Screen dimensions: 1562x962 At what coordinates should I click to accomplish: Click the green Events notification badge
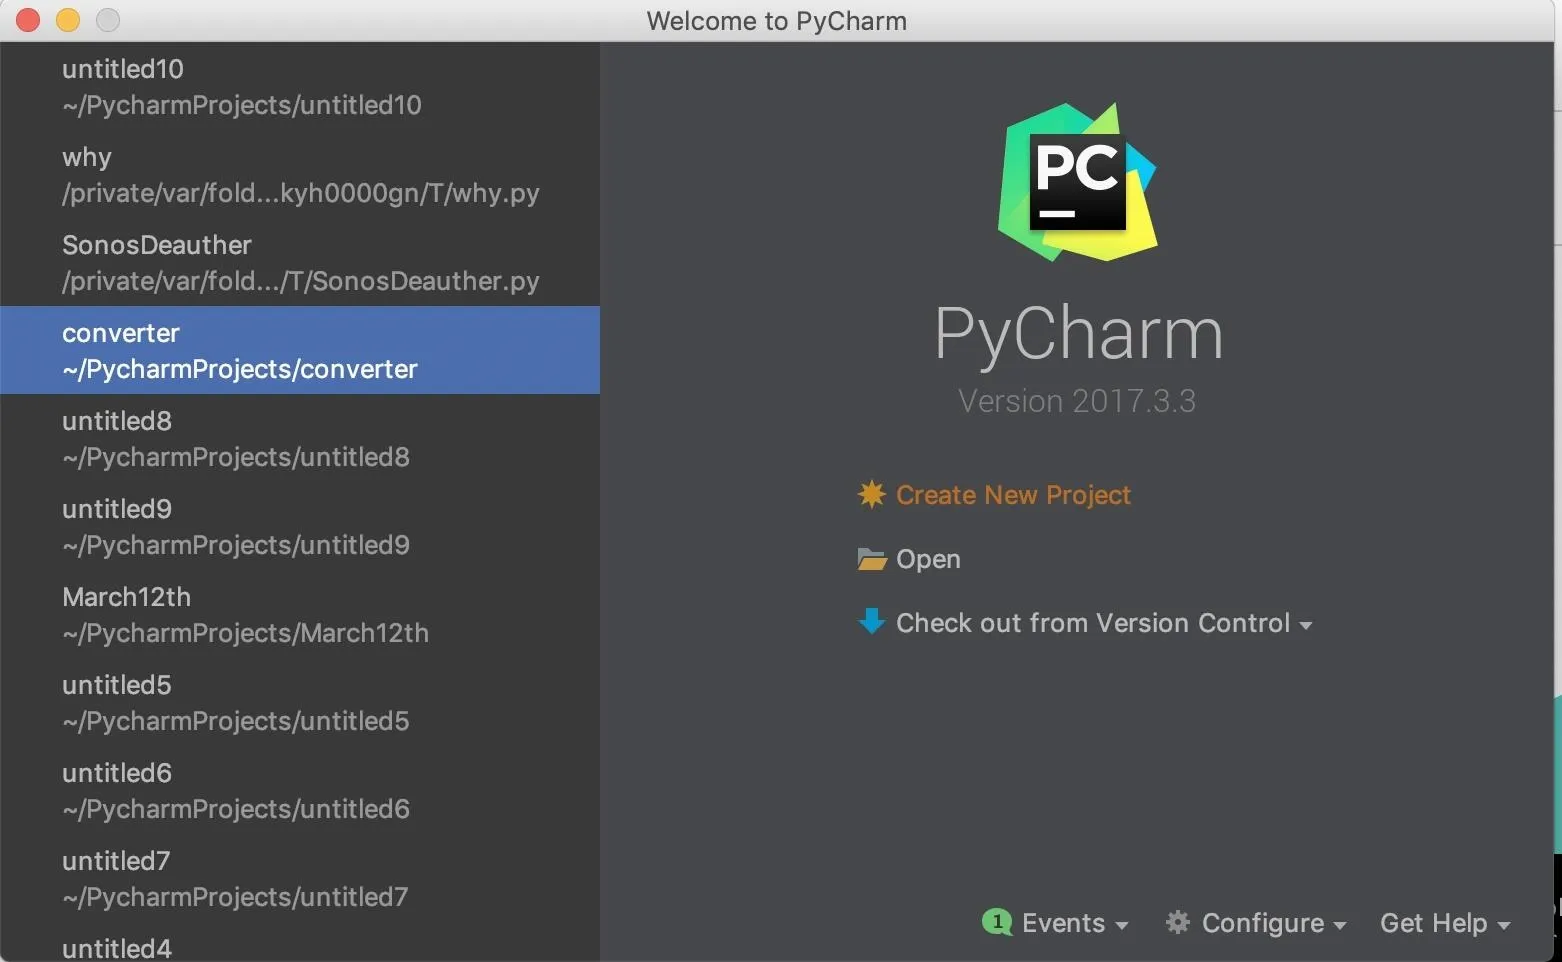pos(997,921)
